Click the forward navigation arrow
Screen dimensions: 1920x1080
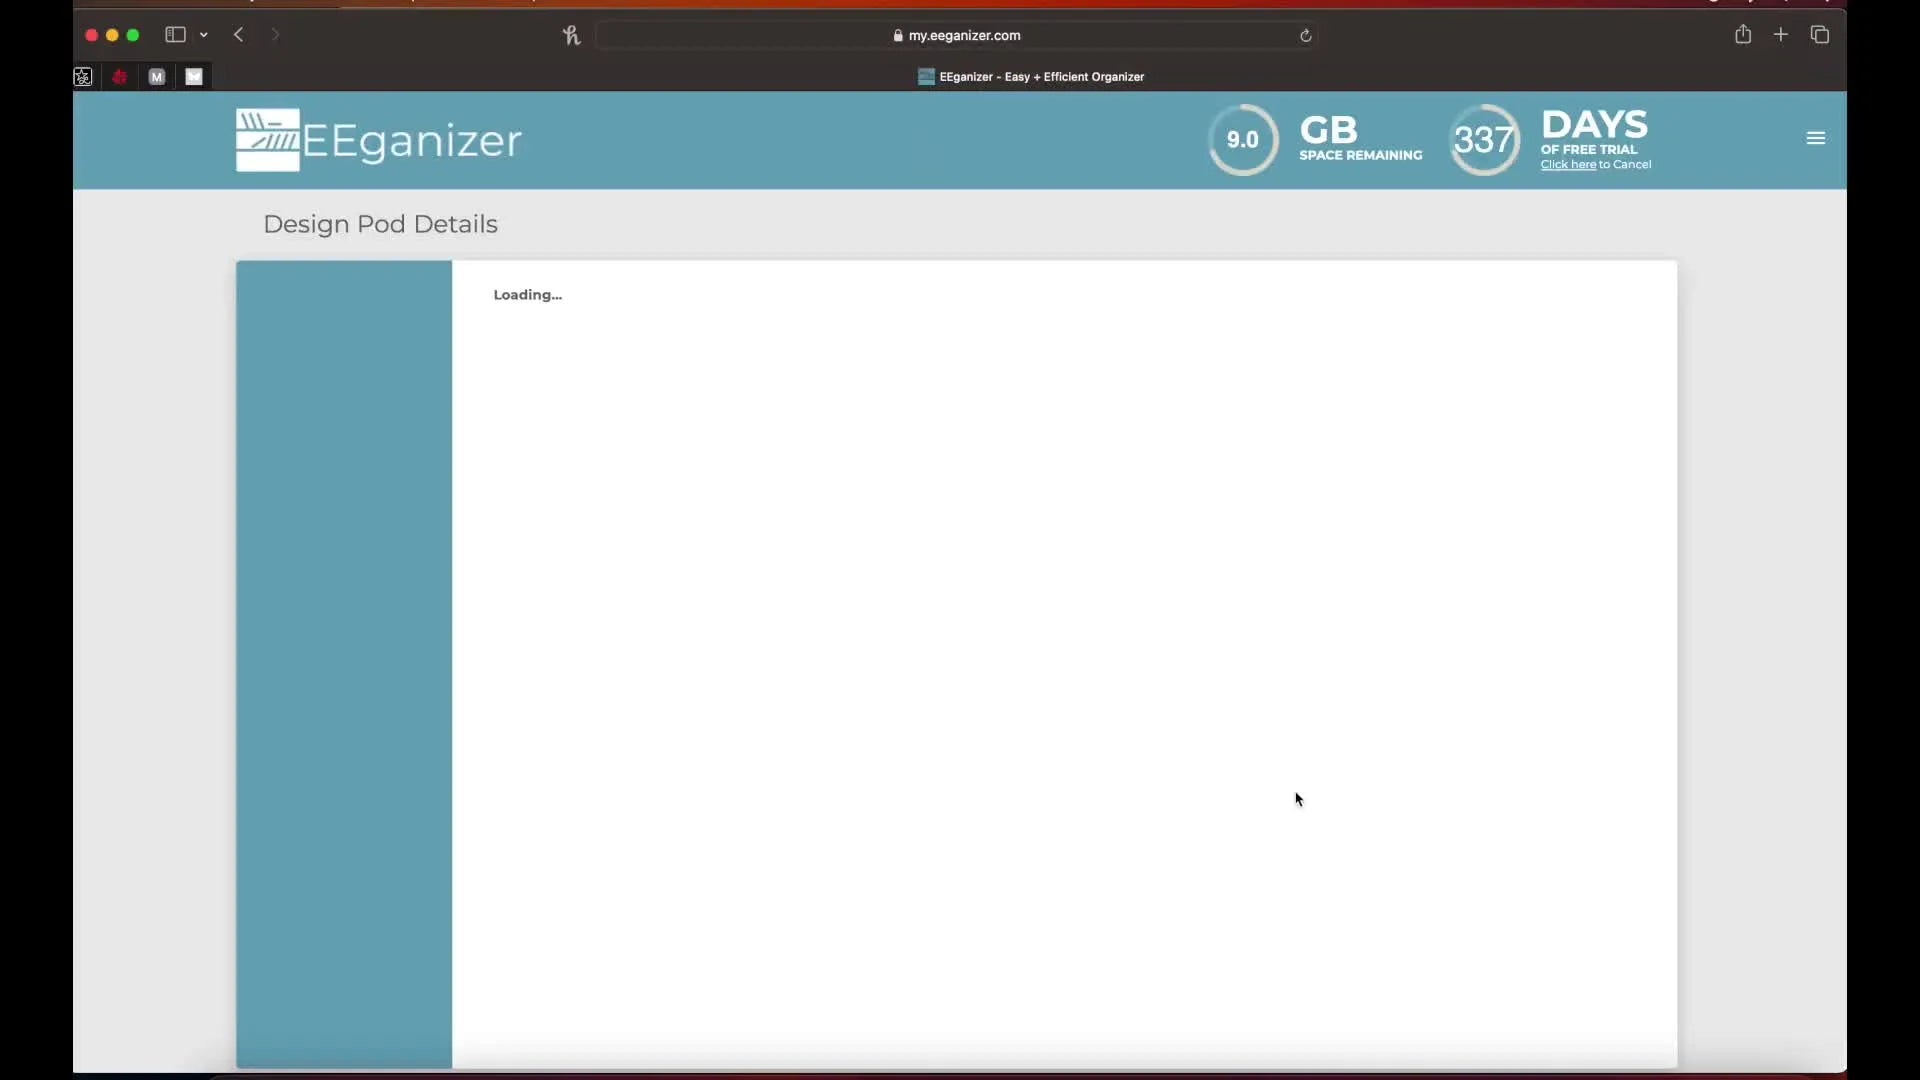point(276,35)
